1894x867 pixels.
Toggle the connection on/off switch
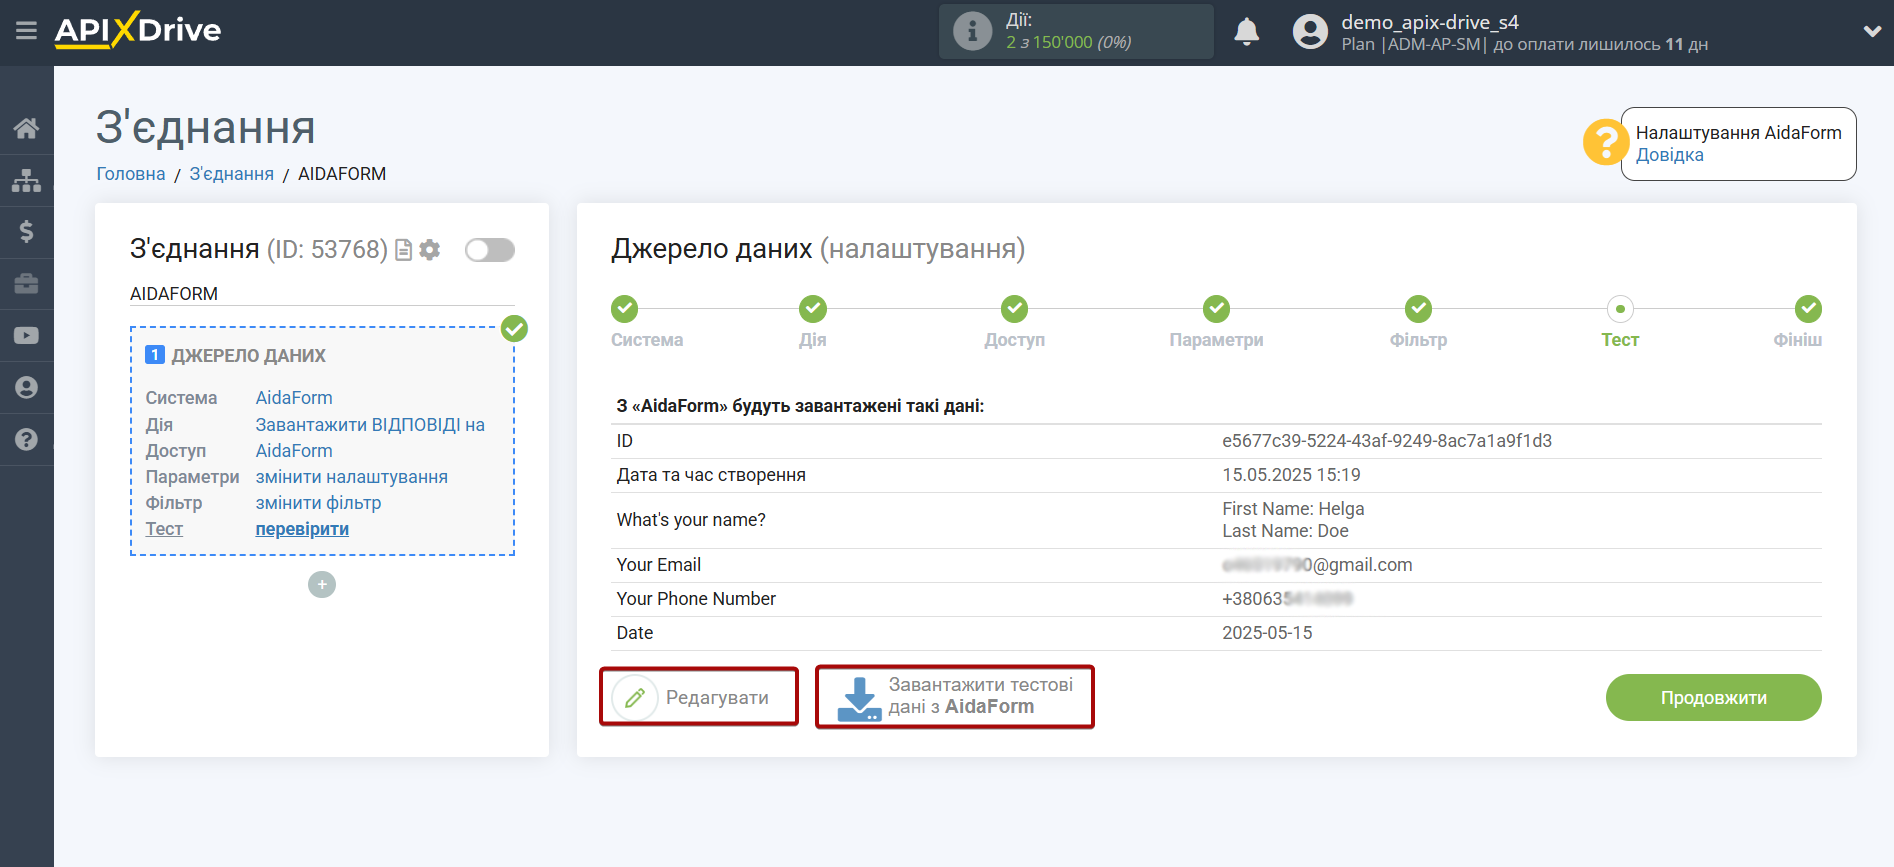pyautogui.click(x=490, y=250)
